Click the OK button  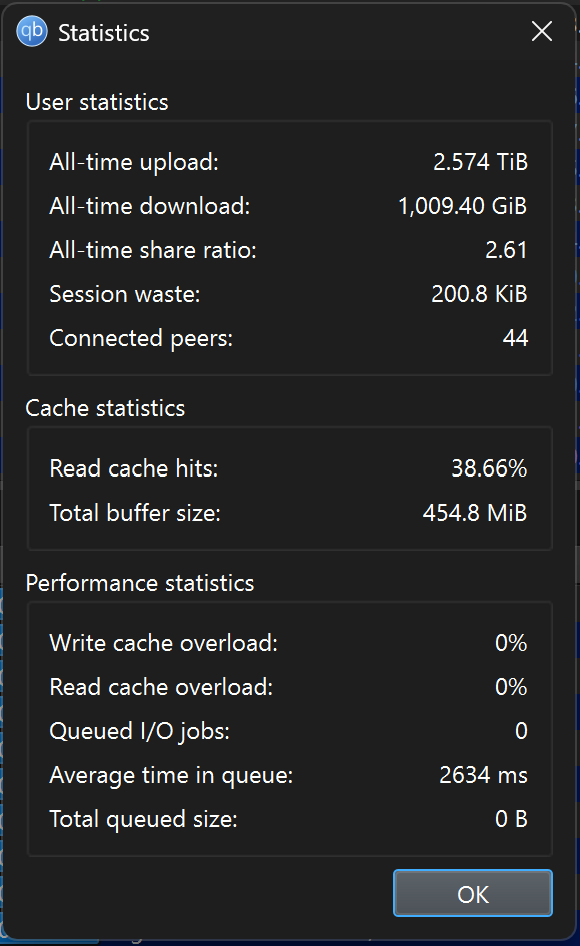[x=473, y=894]
